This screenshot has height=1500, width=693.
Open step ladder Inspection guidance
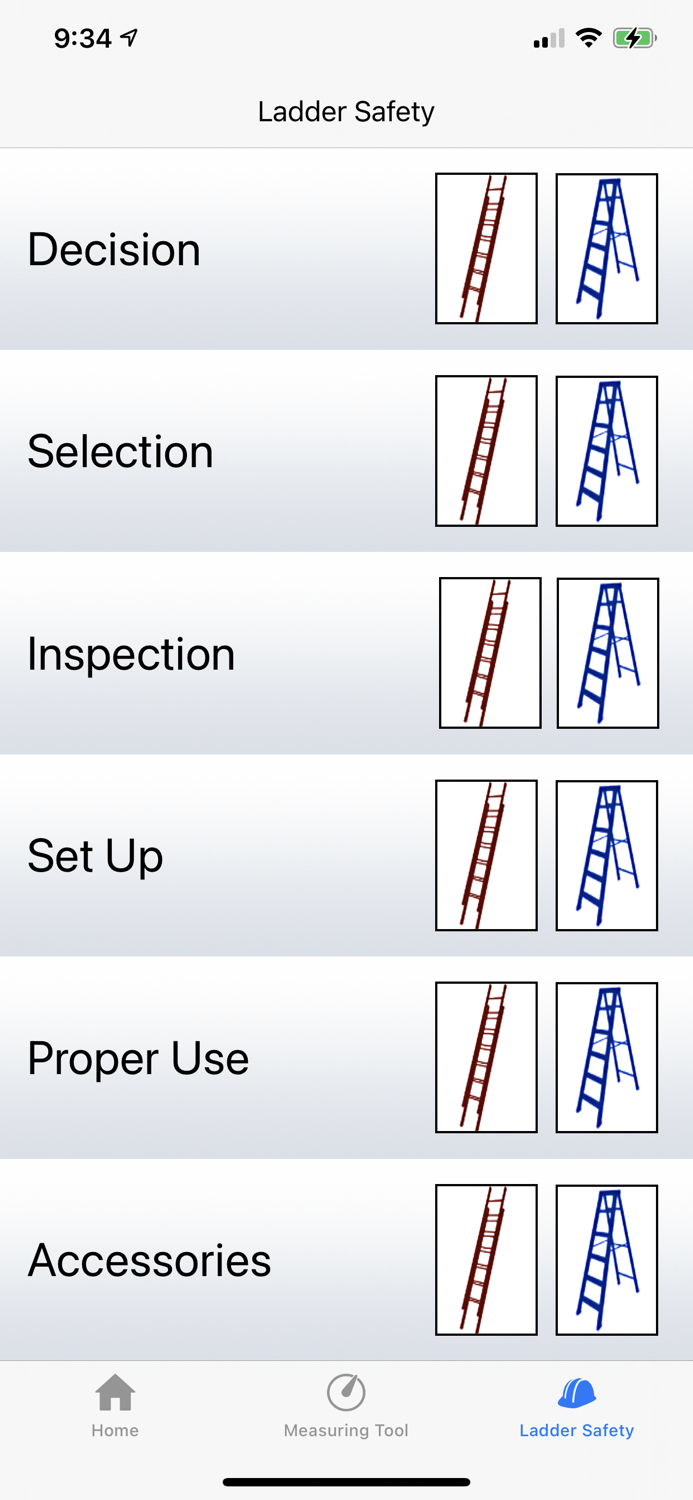pyautogui.click(x=607, y=652)
